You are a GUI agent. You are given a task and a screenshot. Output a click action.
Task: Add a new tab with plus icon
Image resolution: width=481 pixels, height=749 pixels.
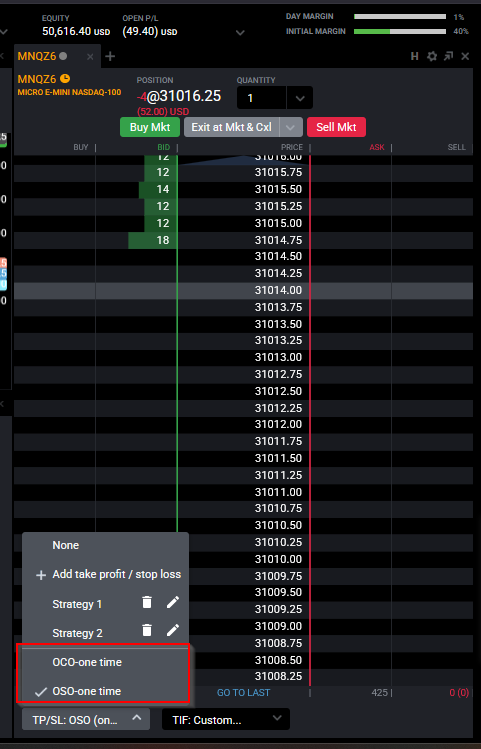pos(110,56)
